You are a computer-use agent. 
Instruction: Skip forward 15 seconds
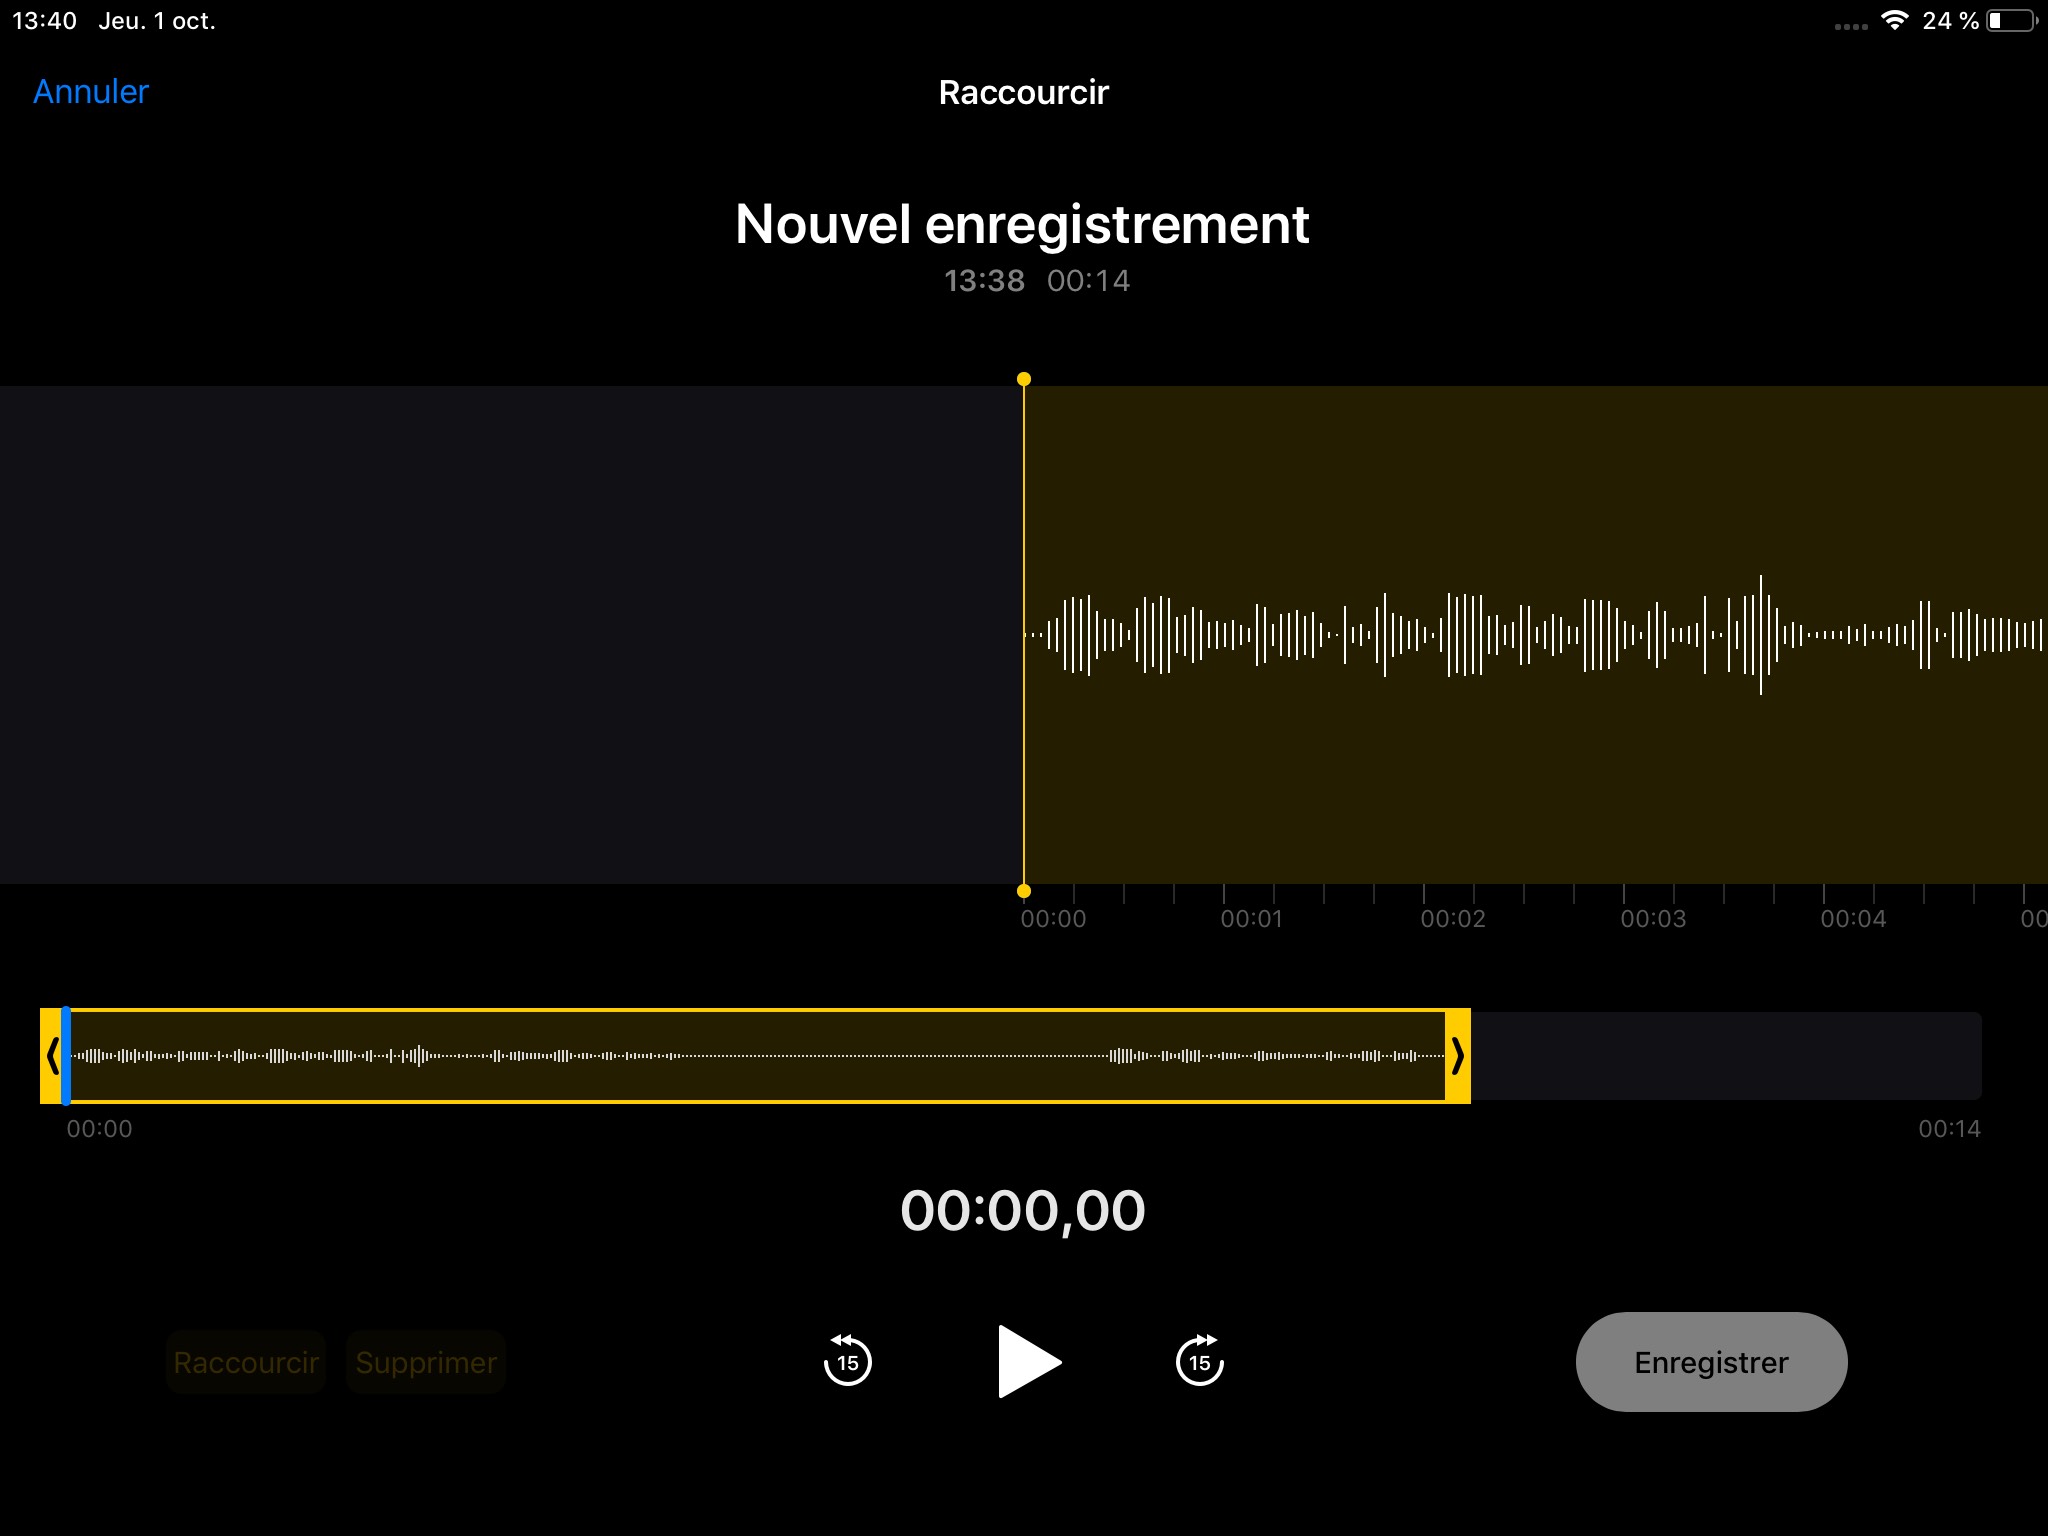(1199, 1361)
